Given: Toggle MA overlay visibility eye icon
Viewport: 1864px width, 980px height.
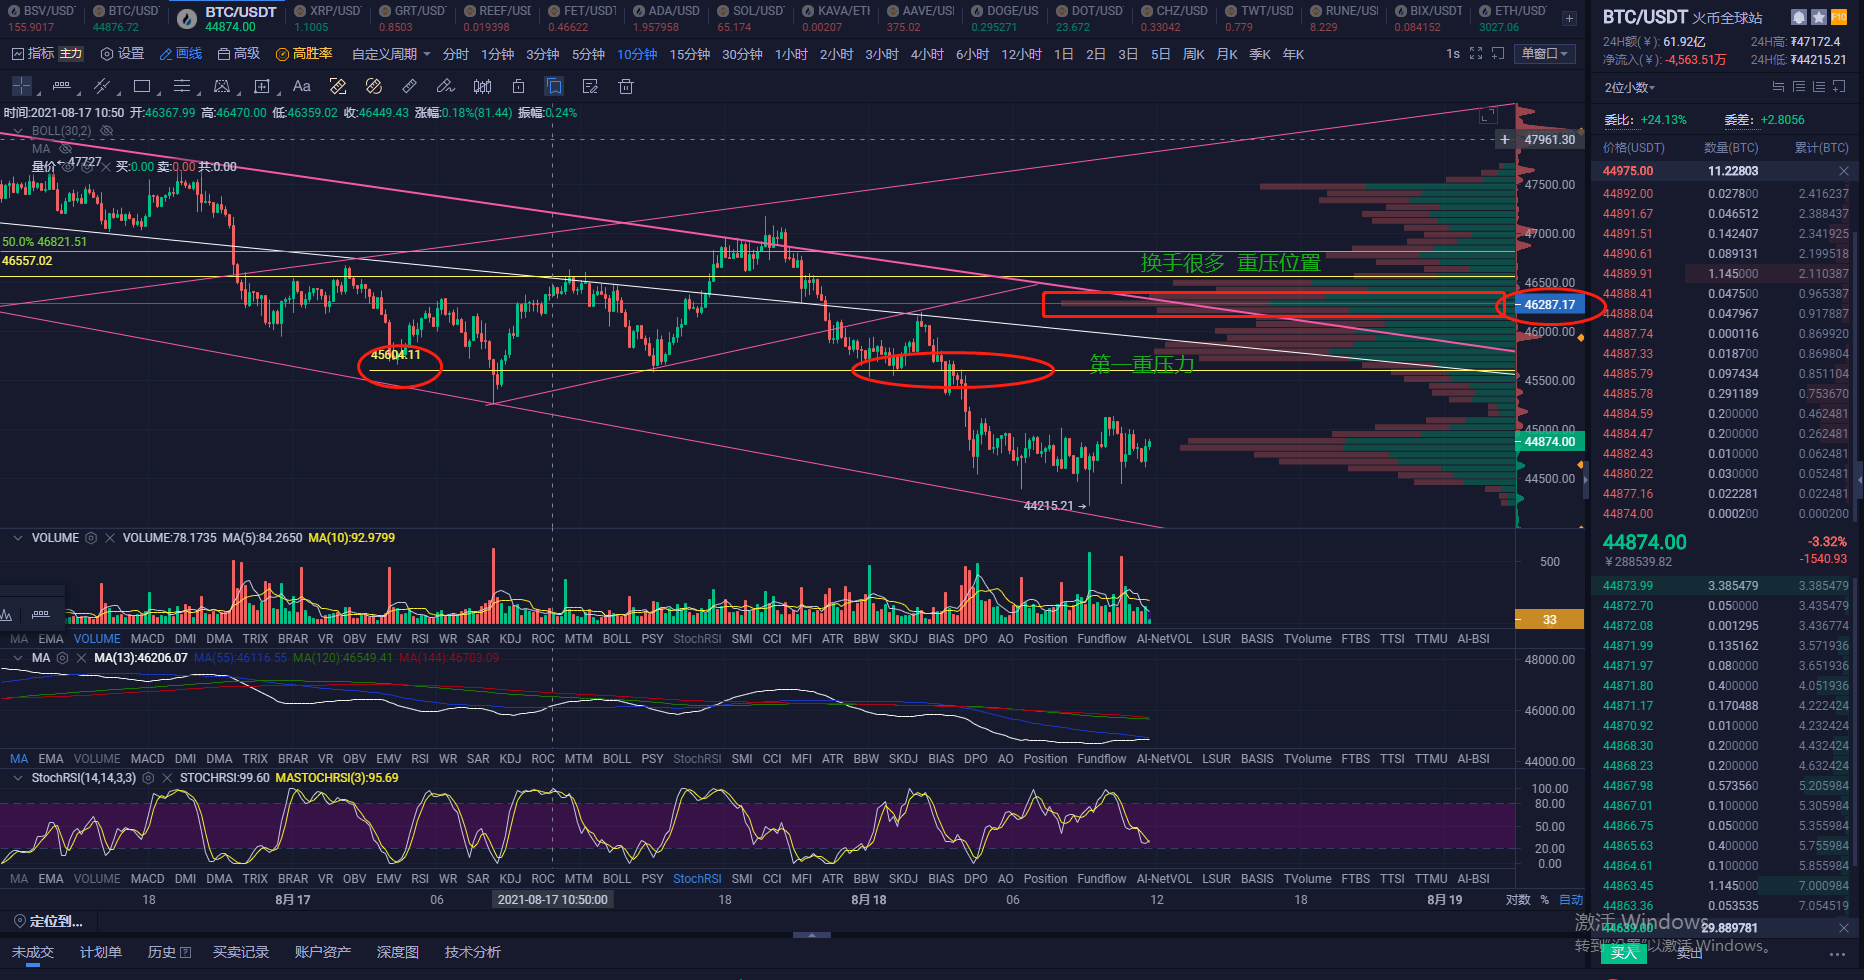Looking at the screenshot, I should pyautogui.click(x=66, y=149).
